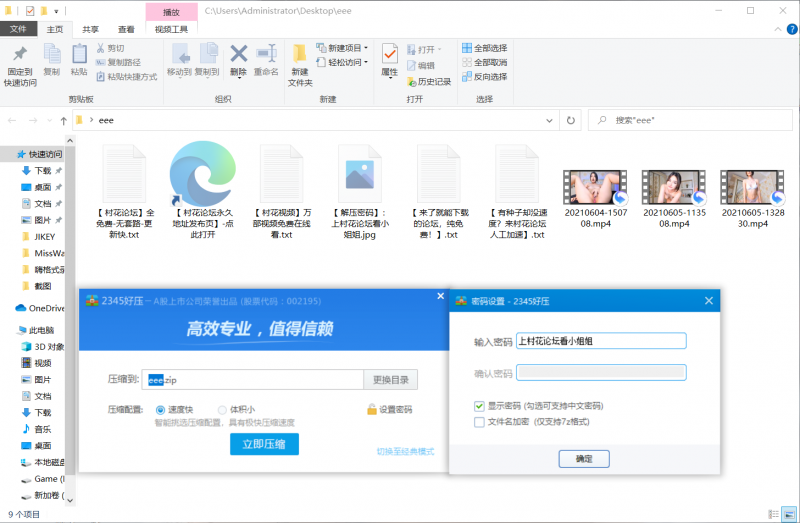Image resolution: width=800 pixels, height=523 pixels.
Task: Click the 切换至经典模式 link
Action: coord(405,452)
